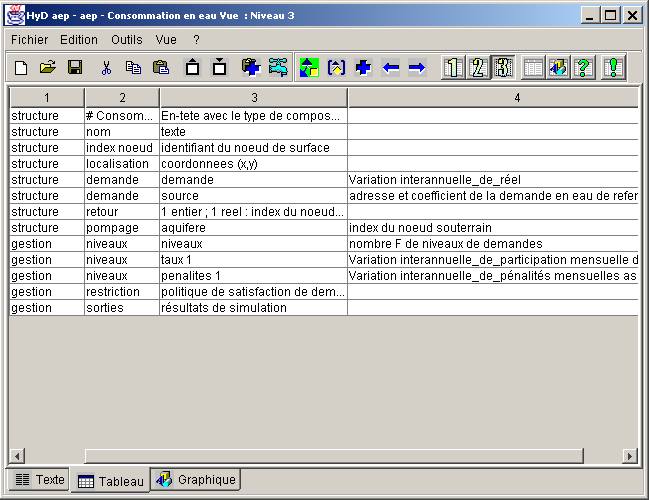
Task: Paste with the clipboard icon
Action: point(161,67)
